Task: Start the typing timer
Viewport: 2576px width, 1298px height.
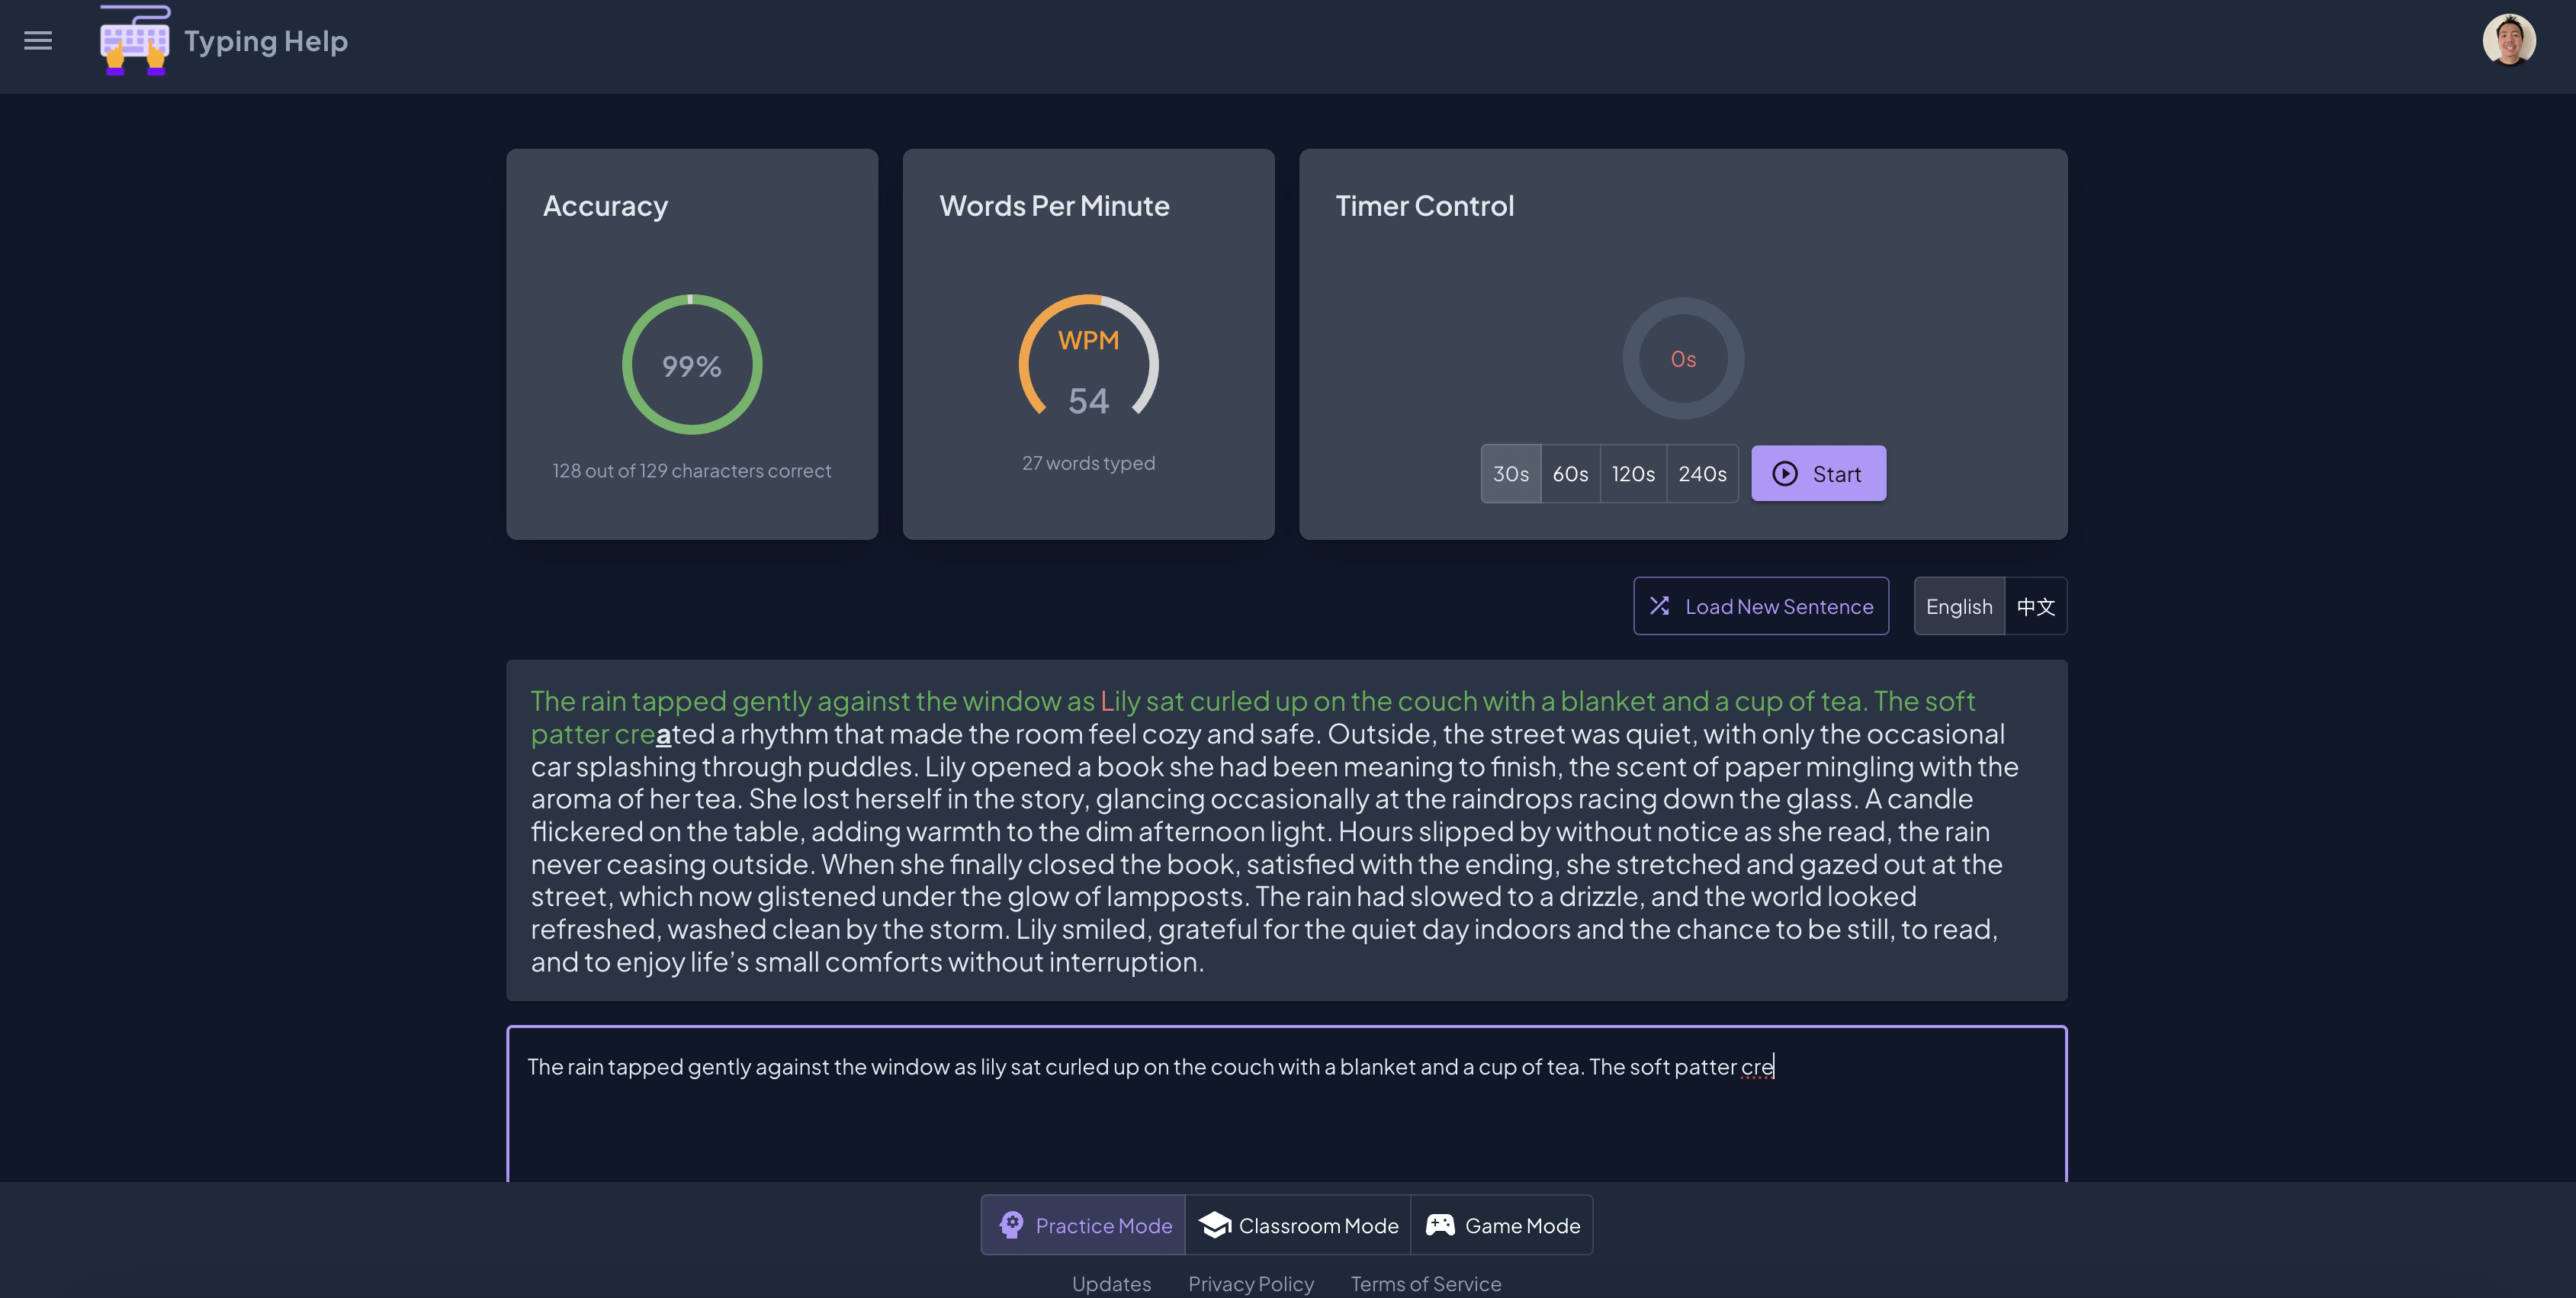Action: coord(1818,473)
